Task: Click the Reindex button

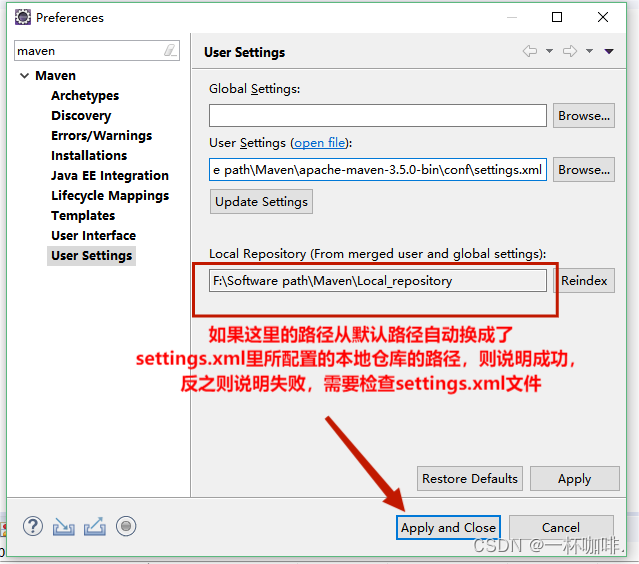Action: click(x=584, y=280)
